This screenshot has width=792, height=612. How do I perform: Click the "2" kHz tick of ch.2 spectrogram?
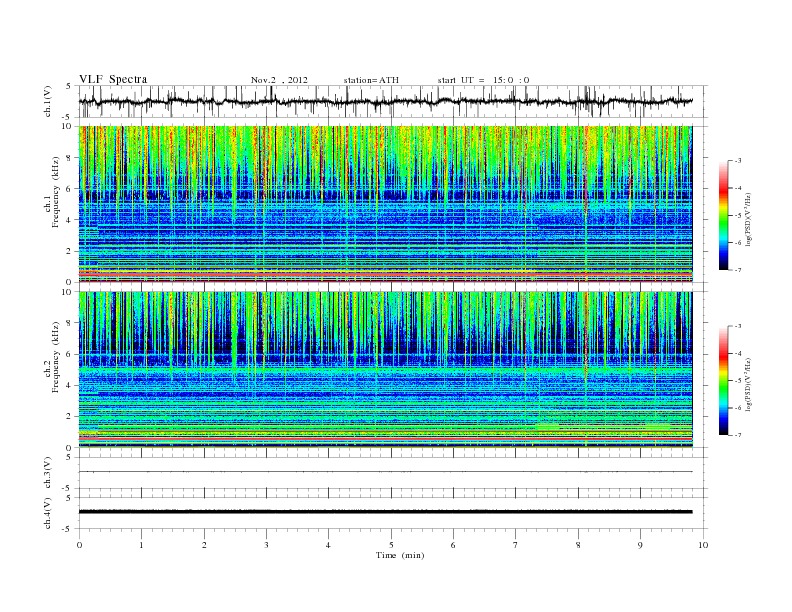click(70, 417)
